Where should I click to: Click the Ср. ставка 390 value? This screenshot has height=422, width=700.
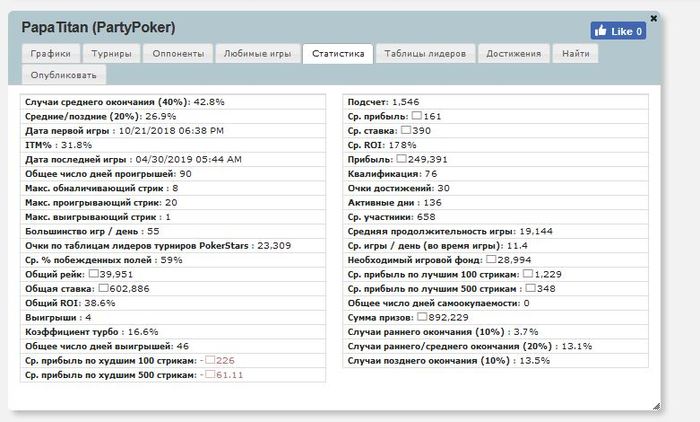pos(416,131)
